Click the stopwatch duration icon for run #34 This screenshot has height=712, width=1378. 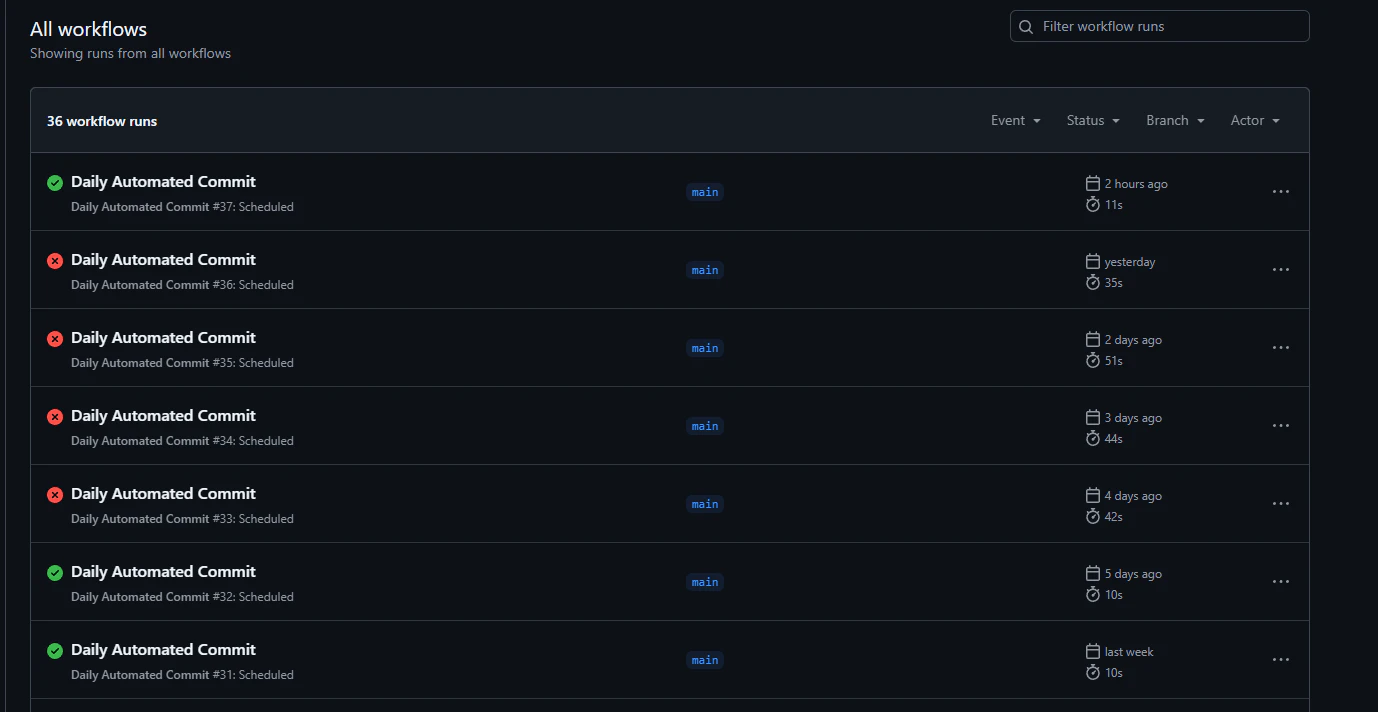[1093, 439]
